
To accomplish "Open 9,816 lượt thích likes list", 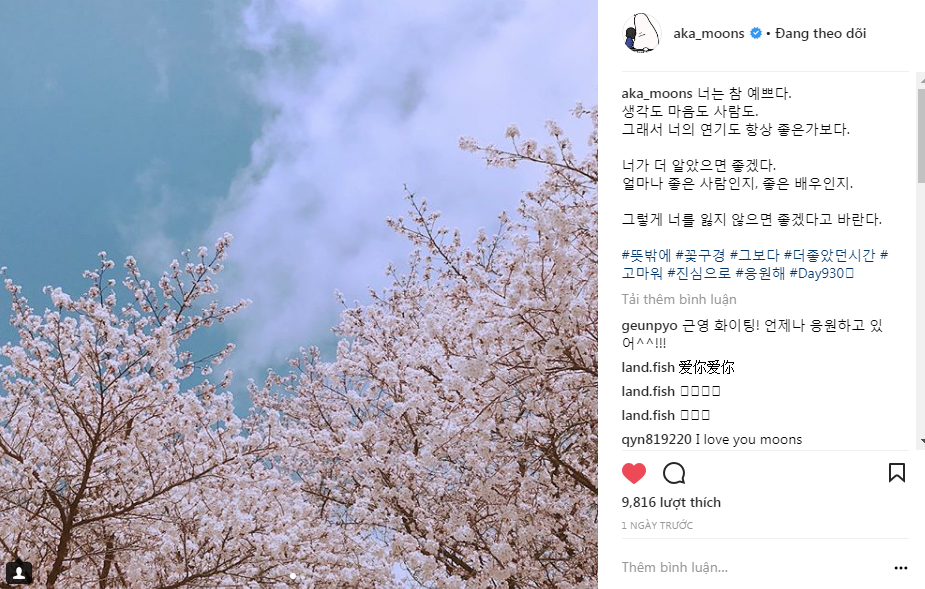I will [x=671, y=502].
